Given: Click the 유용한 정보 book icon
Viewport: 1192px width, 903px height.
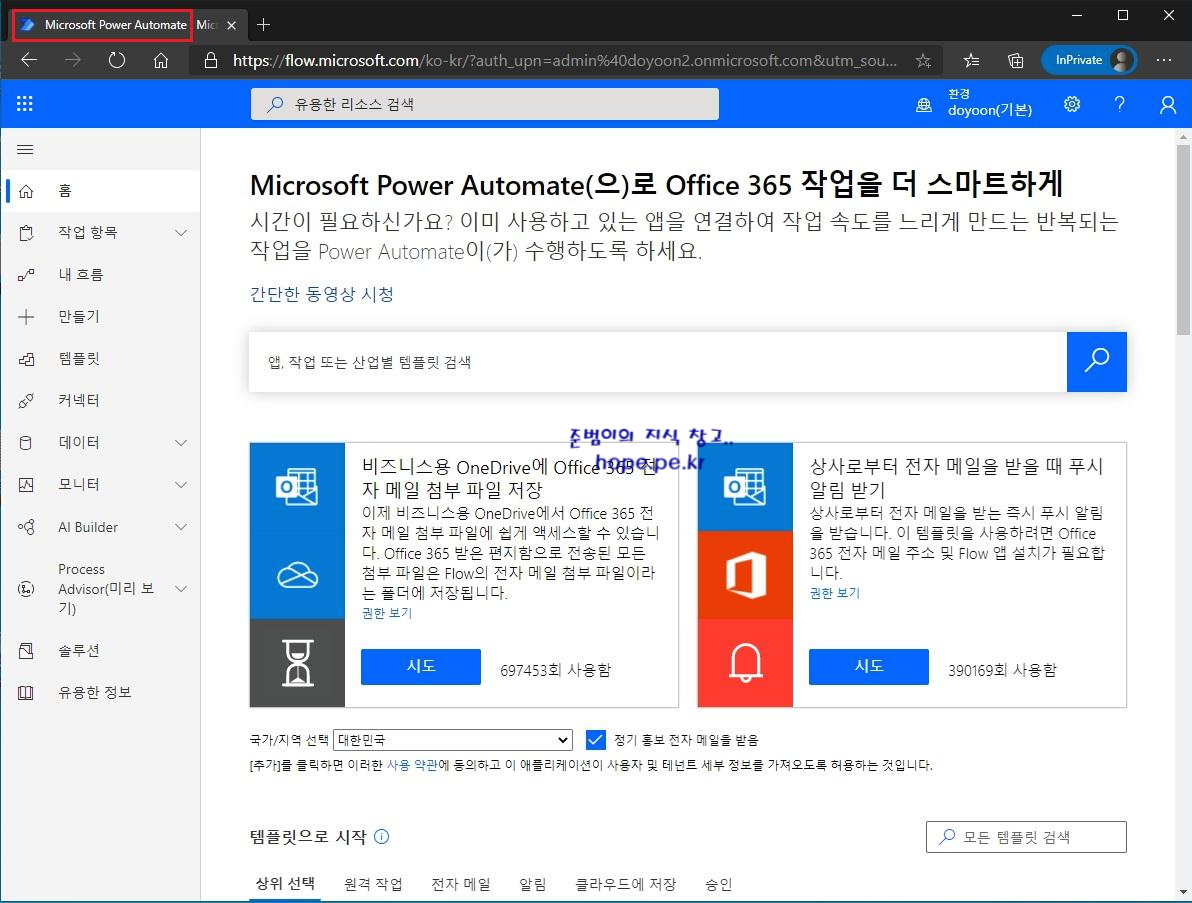Looking at the screenshot, I should [26, 692].
